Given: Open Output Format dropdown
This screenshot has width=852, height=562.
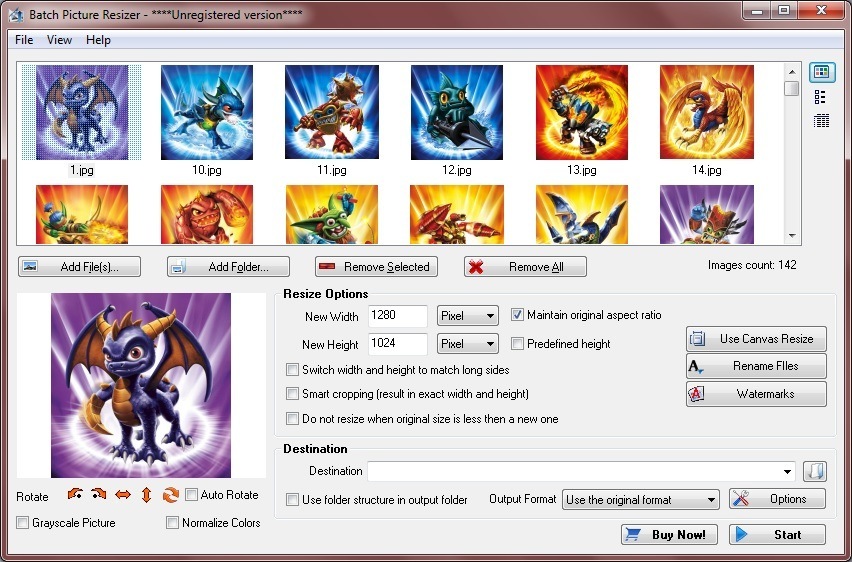Looking at the screenshot, I should pos(641,499).
